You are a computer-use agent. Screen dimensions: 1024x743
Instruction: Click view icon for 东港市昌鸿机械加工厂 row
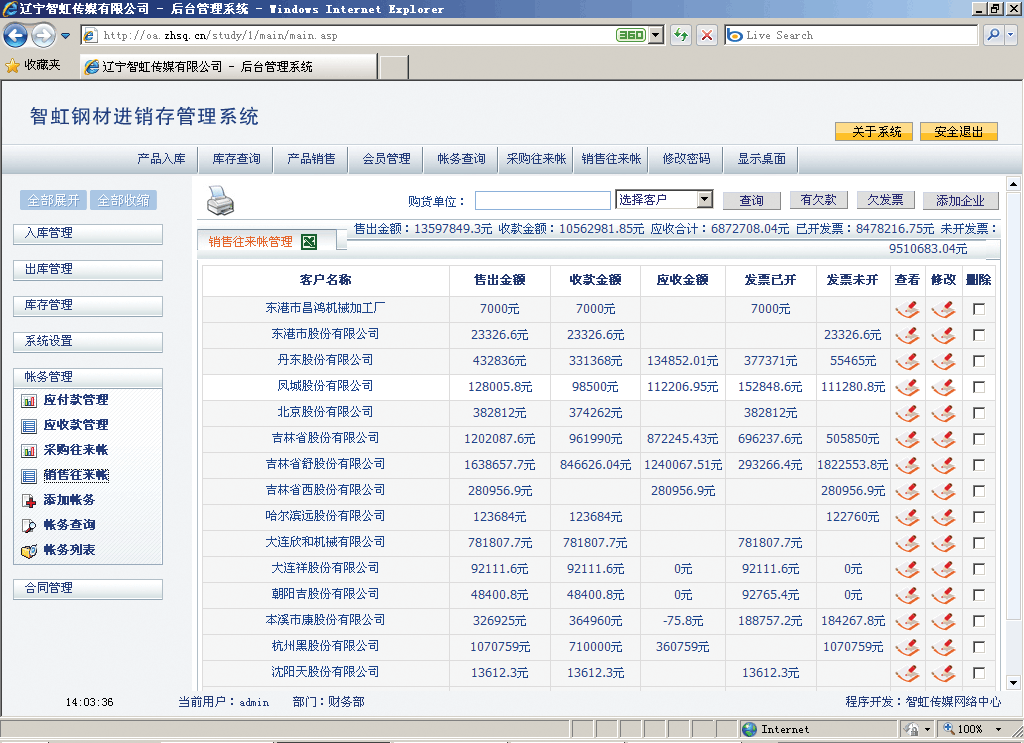coord(907,309)
